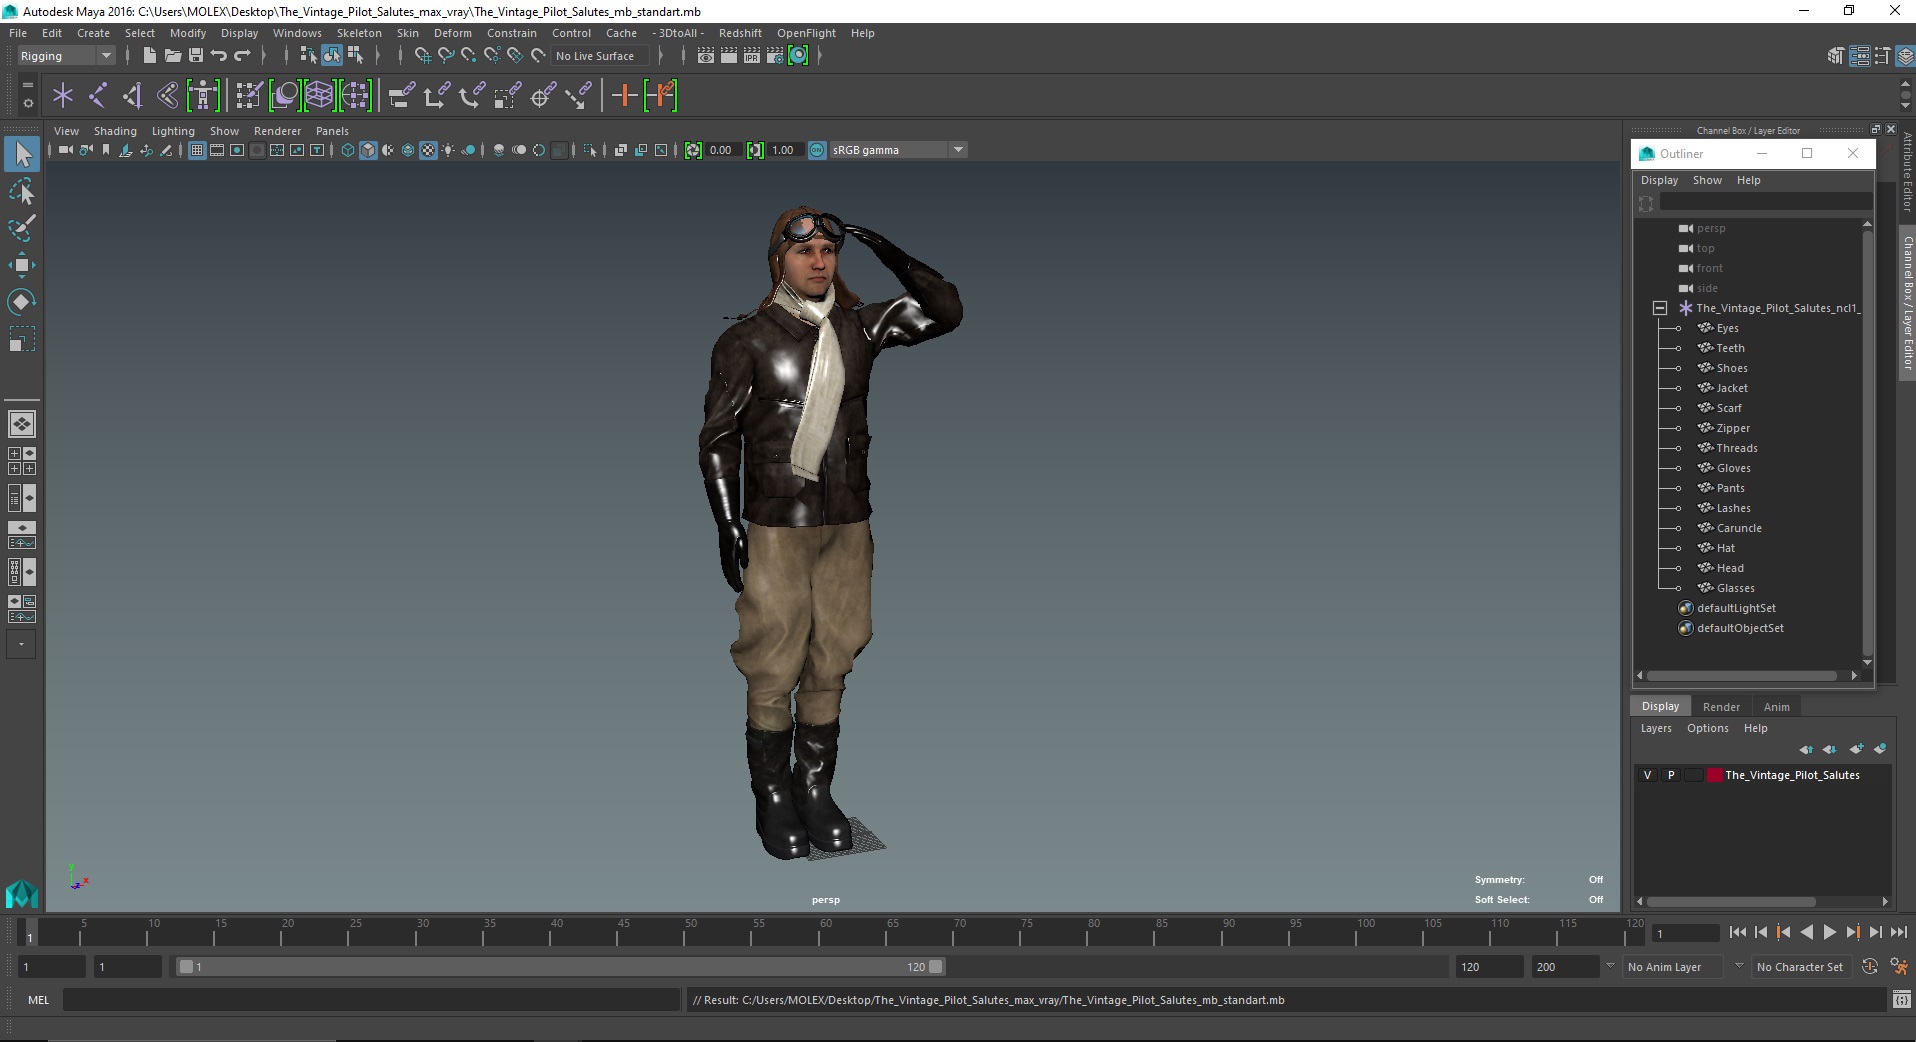Expand the collapsed section arrow after the save icons
The height and width of the screenshot is (1042, 1916).
point(263,56)
